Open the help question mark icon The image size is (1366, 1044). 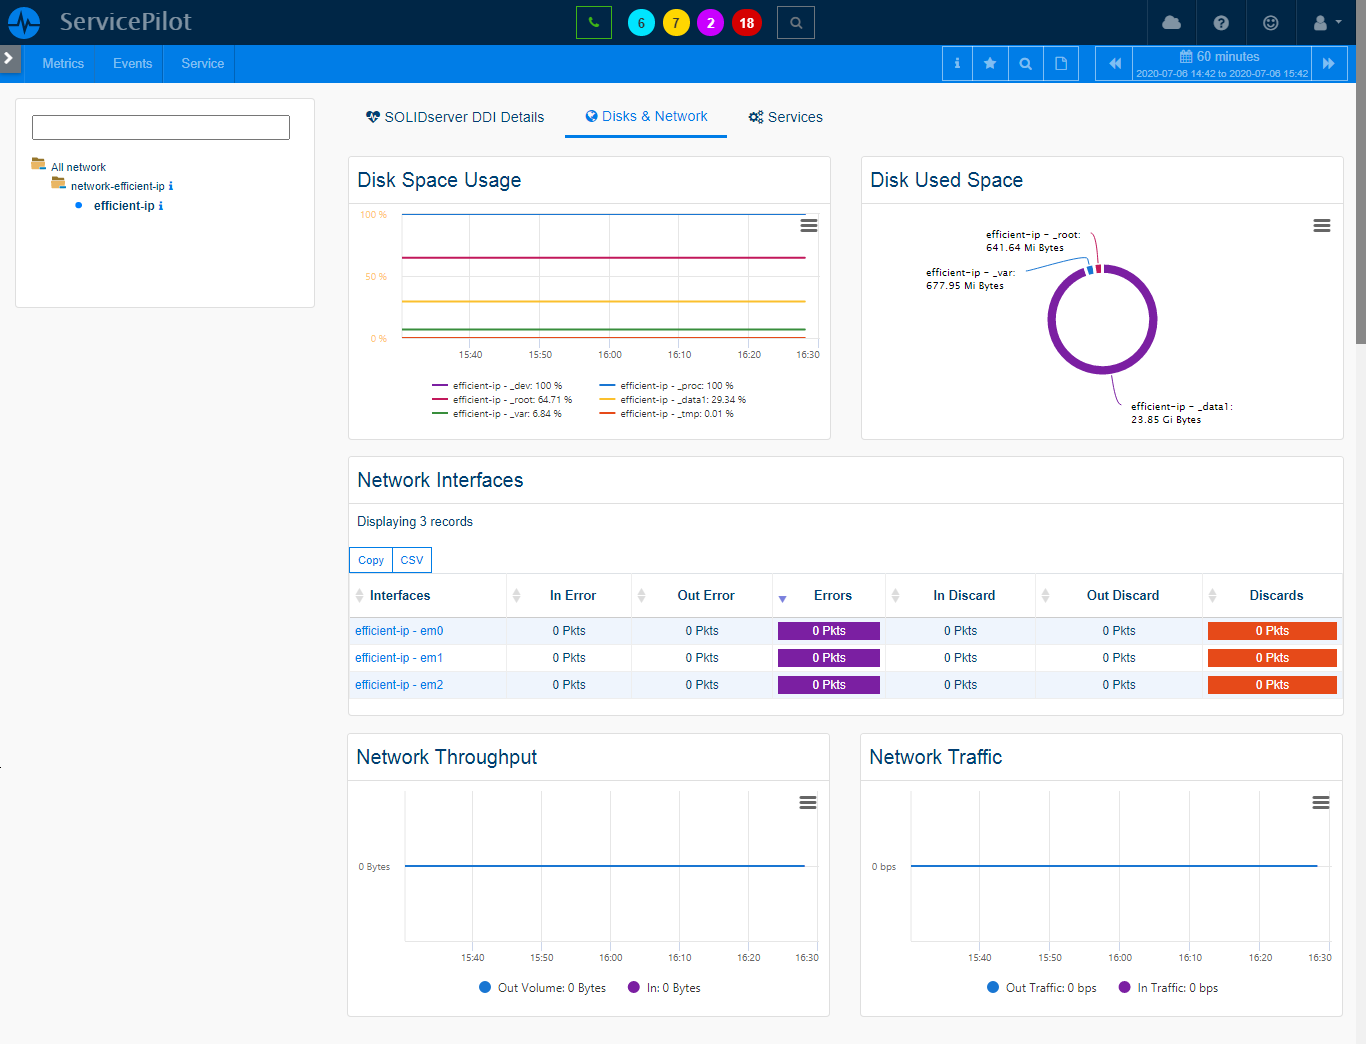click(1221, 23)
